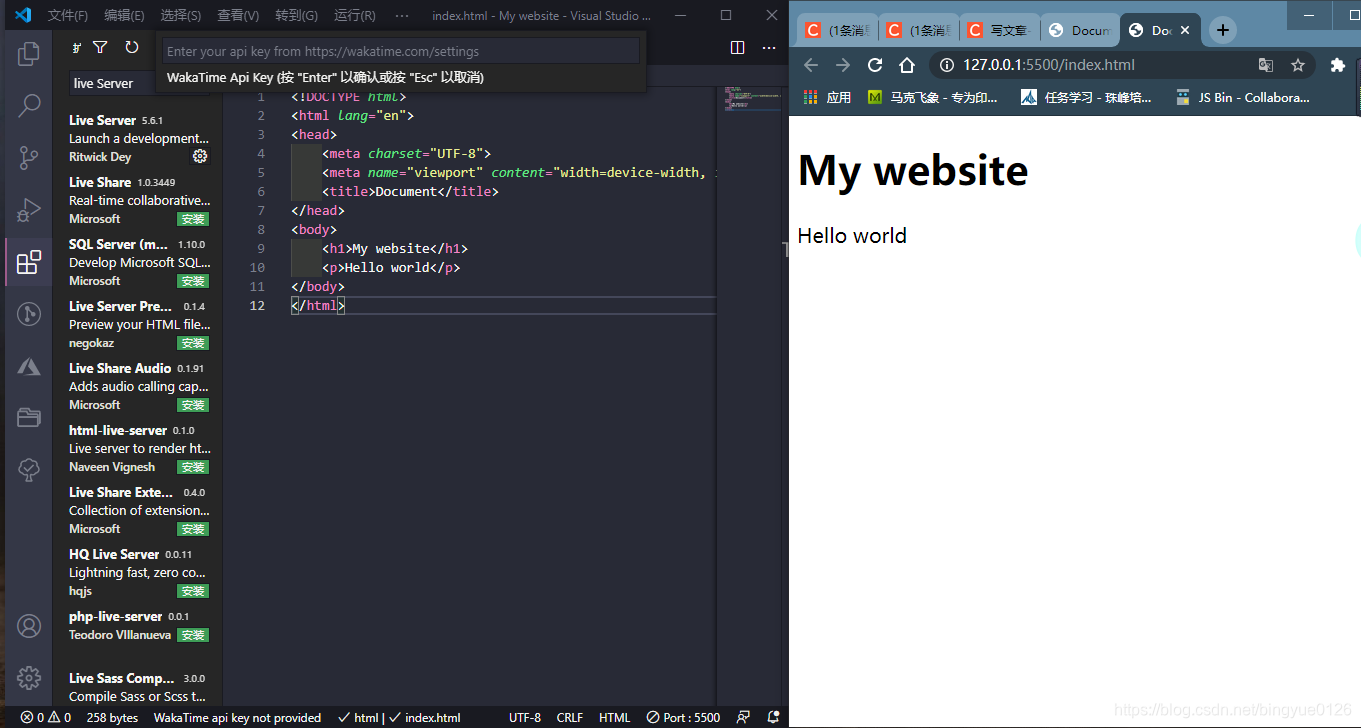
Task: Expand the hidden menu bar ellipsis
Action: (402, 15)
